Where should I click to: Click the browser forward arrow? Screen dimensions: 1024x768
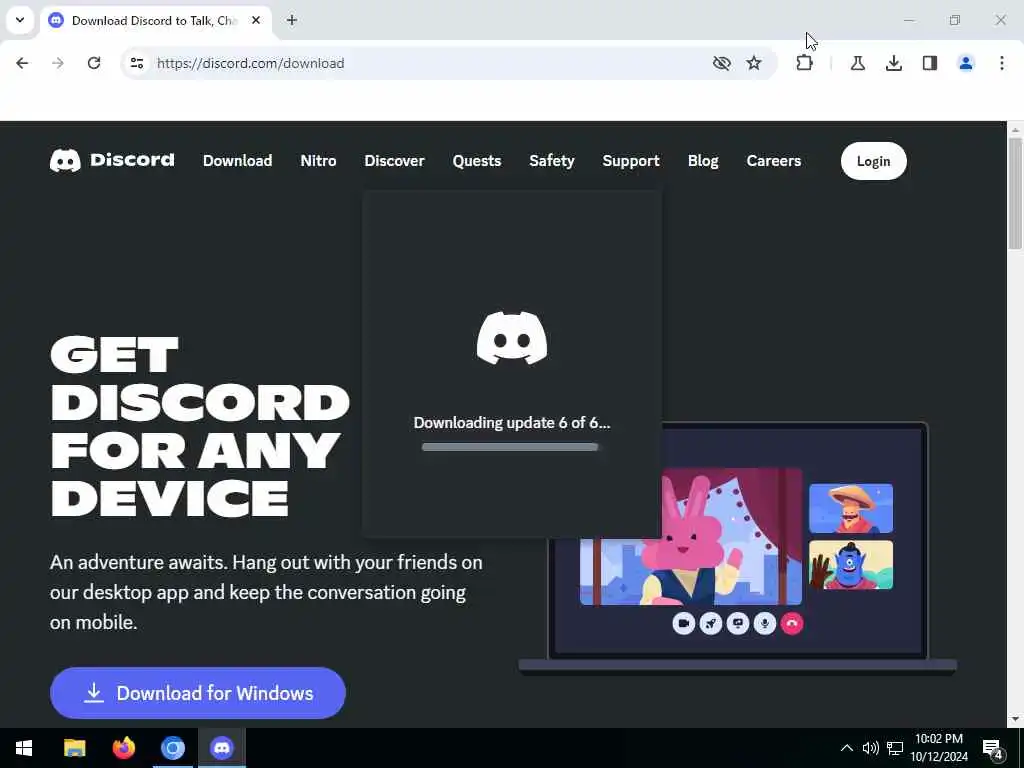point(57,63)
